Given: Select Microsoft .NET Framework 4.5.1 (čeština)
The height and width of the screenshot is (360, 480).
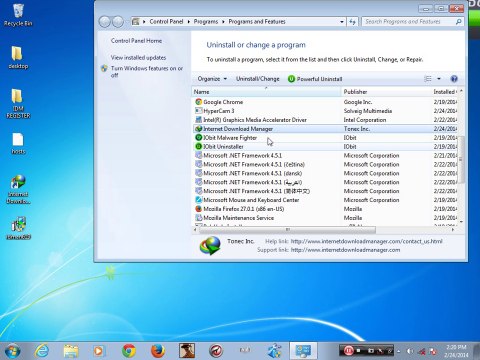Looking at the screenshot, I should (x=254, y=164).
